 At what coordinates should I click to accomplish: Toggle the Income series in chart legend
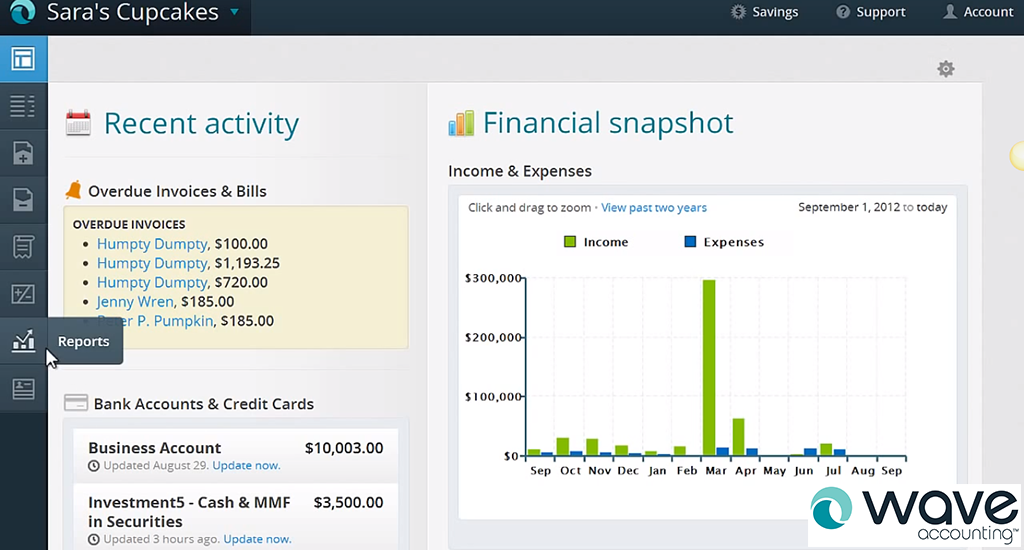596,242
